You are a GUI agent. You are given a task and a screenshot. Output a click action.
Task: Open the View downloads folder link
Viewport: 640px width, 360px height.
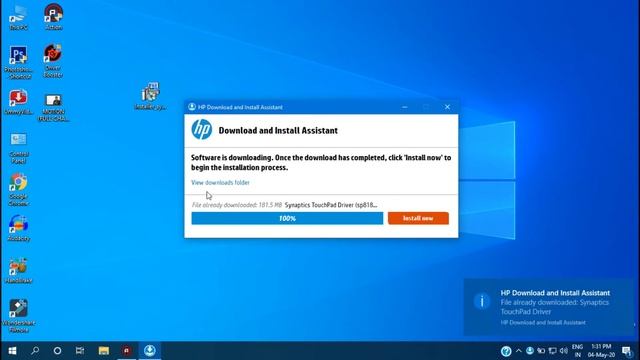(220, 182)
